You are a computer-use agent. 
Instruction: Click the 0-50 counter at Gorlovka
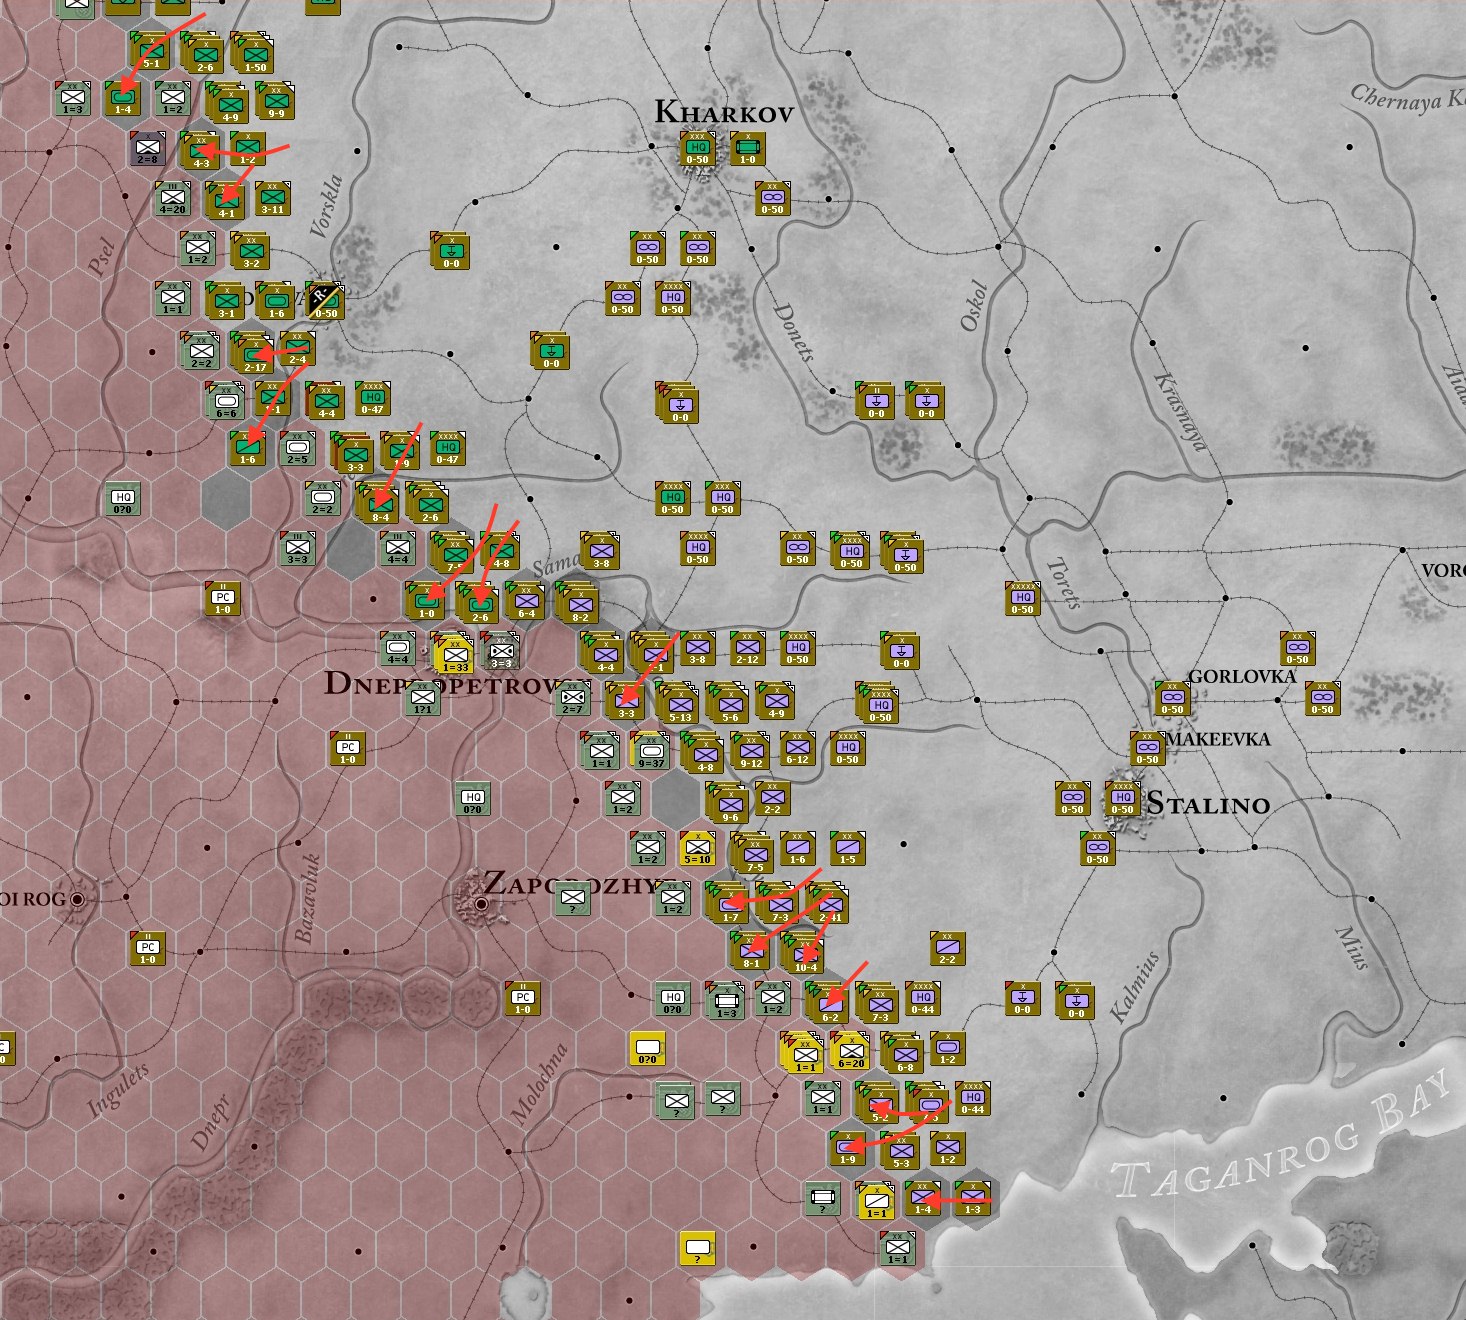pos(1172,697)
